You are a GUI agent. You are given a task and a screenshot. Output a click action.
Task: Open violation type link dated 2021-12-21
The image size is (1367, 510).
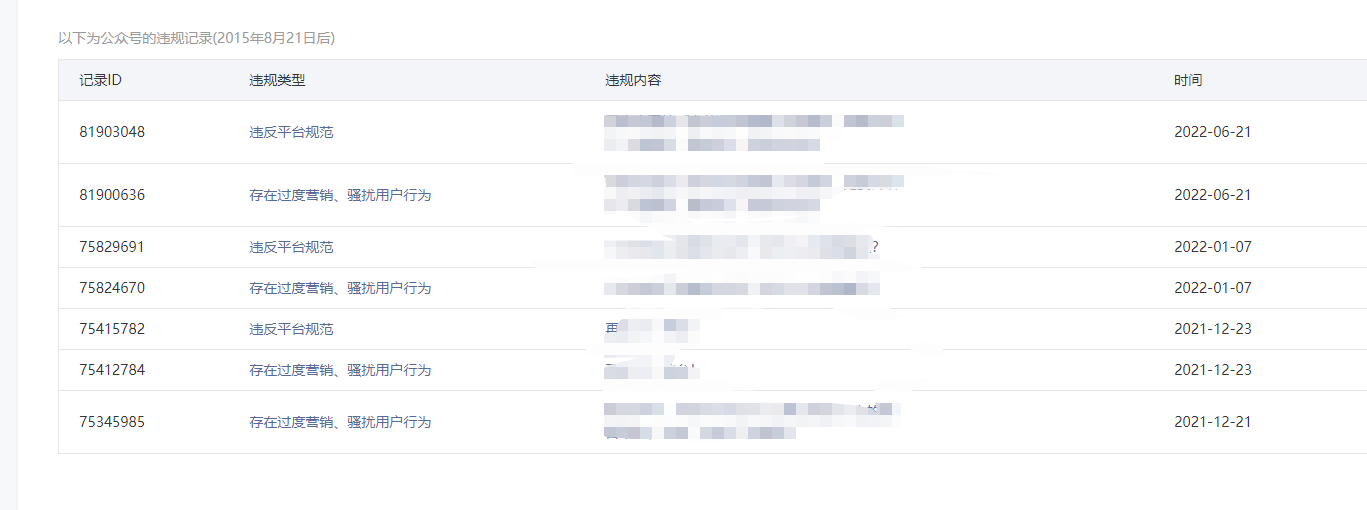click(x=340, y=422)
